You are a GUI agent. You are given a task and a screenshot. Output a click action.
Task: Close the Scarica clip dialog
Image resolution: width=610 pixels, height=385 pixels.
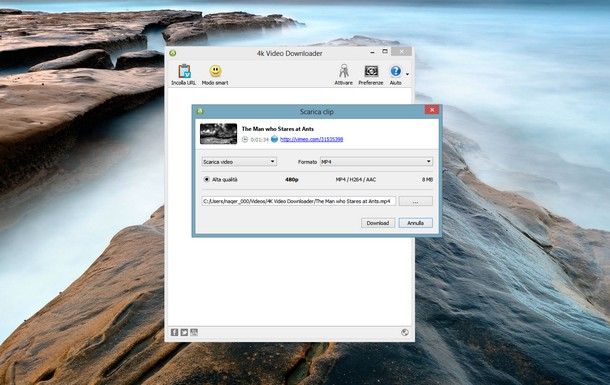[432, 110]
